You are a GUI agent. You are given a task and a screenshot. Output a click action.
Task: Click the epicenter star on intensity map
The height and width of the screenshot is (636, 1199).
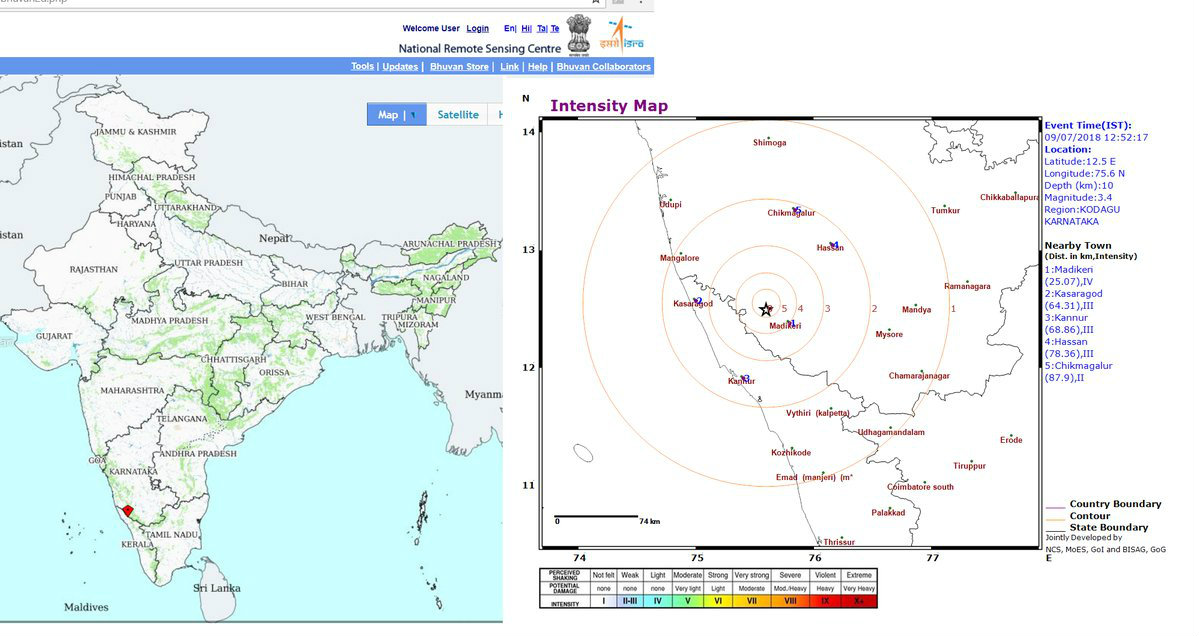coord(765,309)
